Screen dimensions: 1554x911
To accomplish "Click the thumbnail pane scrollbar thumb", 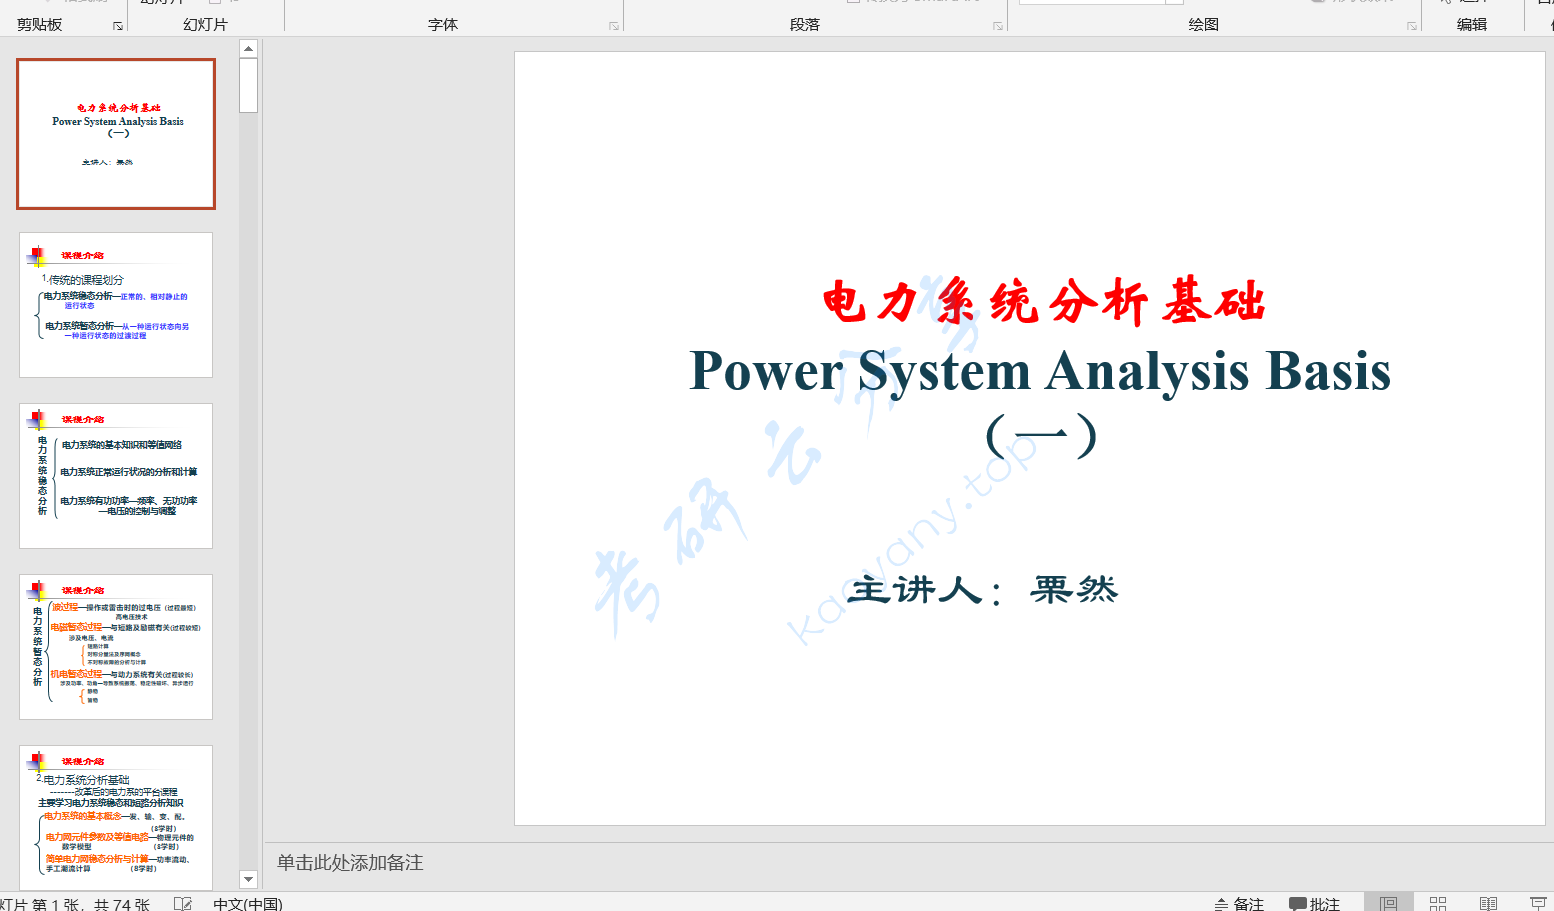I will [249, 85].
